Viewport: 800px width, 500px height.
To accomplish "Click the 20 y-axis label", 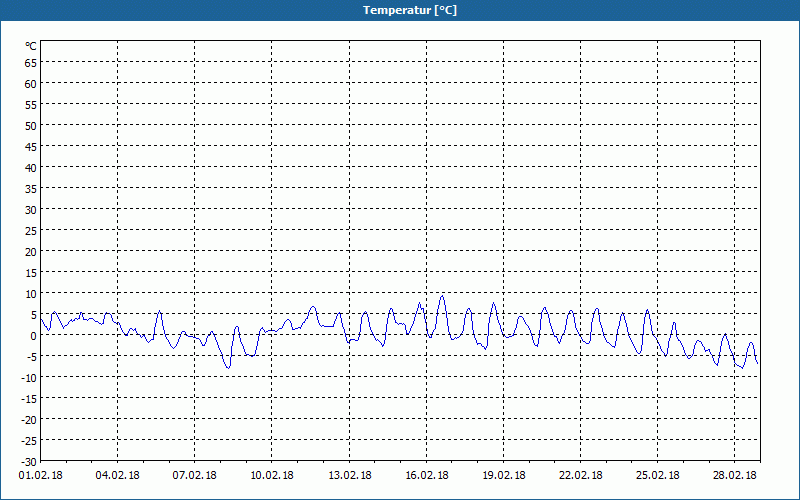I will coord(31,252).
